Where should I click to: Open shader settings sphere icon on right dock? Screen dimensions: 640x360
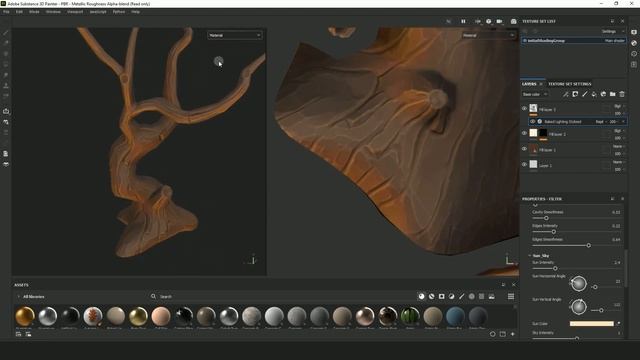click(634, 43)
